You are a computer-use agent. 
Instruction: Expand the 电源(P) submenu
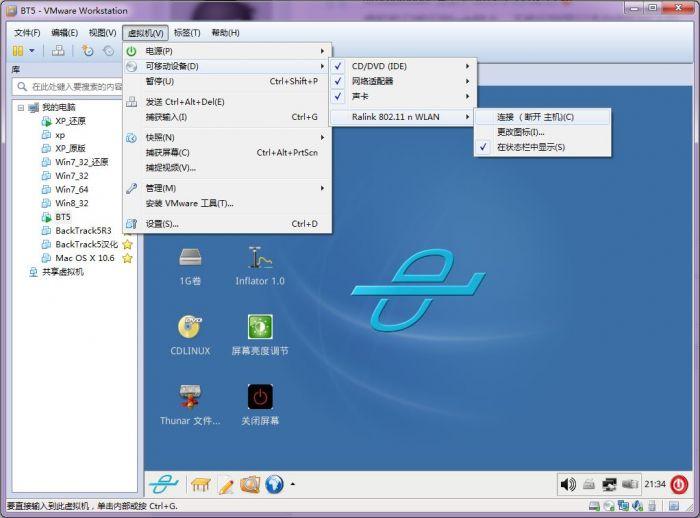coord(227,51)
